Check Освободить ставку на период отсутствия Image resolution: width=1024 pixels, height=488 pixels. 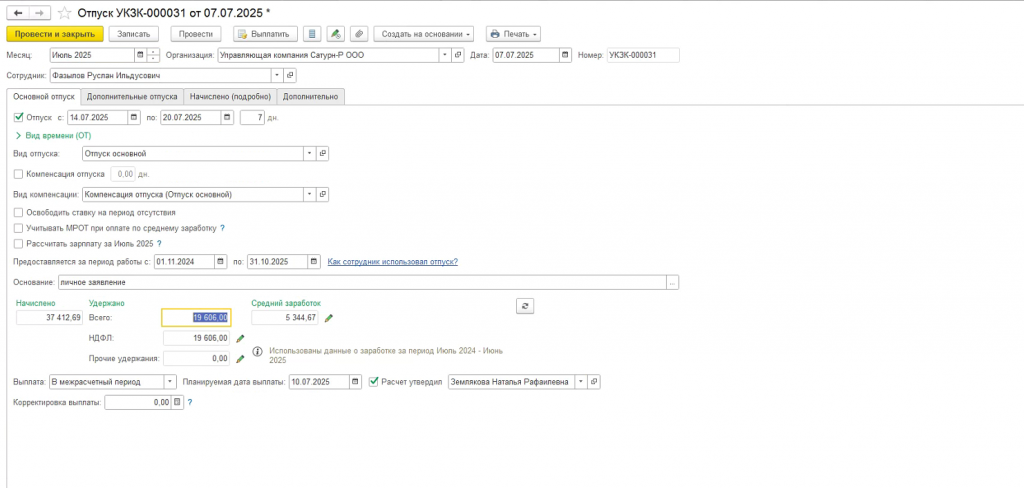coord(18,212)
